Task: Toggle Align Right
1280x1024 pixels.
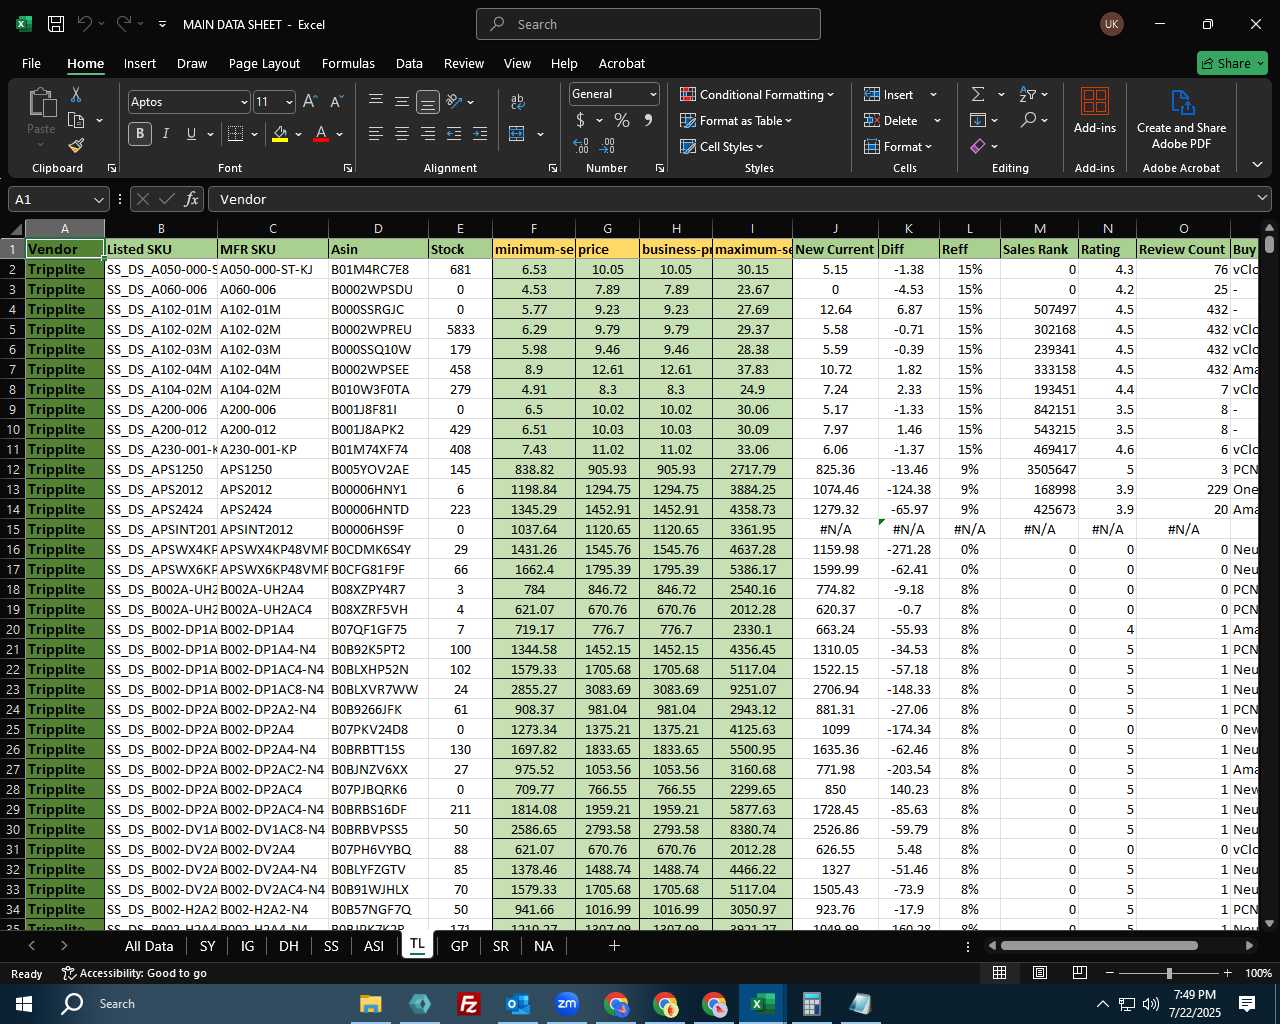Action: pyautogui.click(x=428, y=134)
